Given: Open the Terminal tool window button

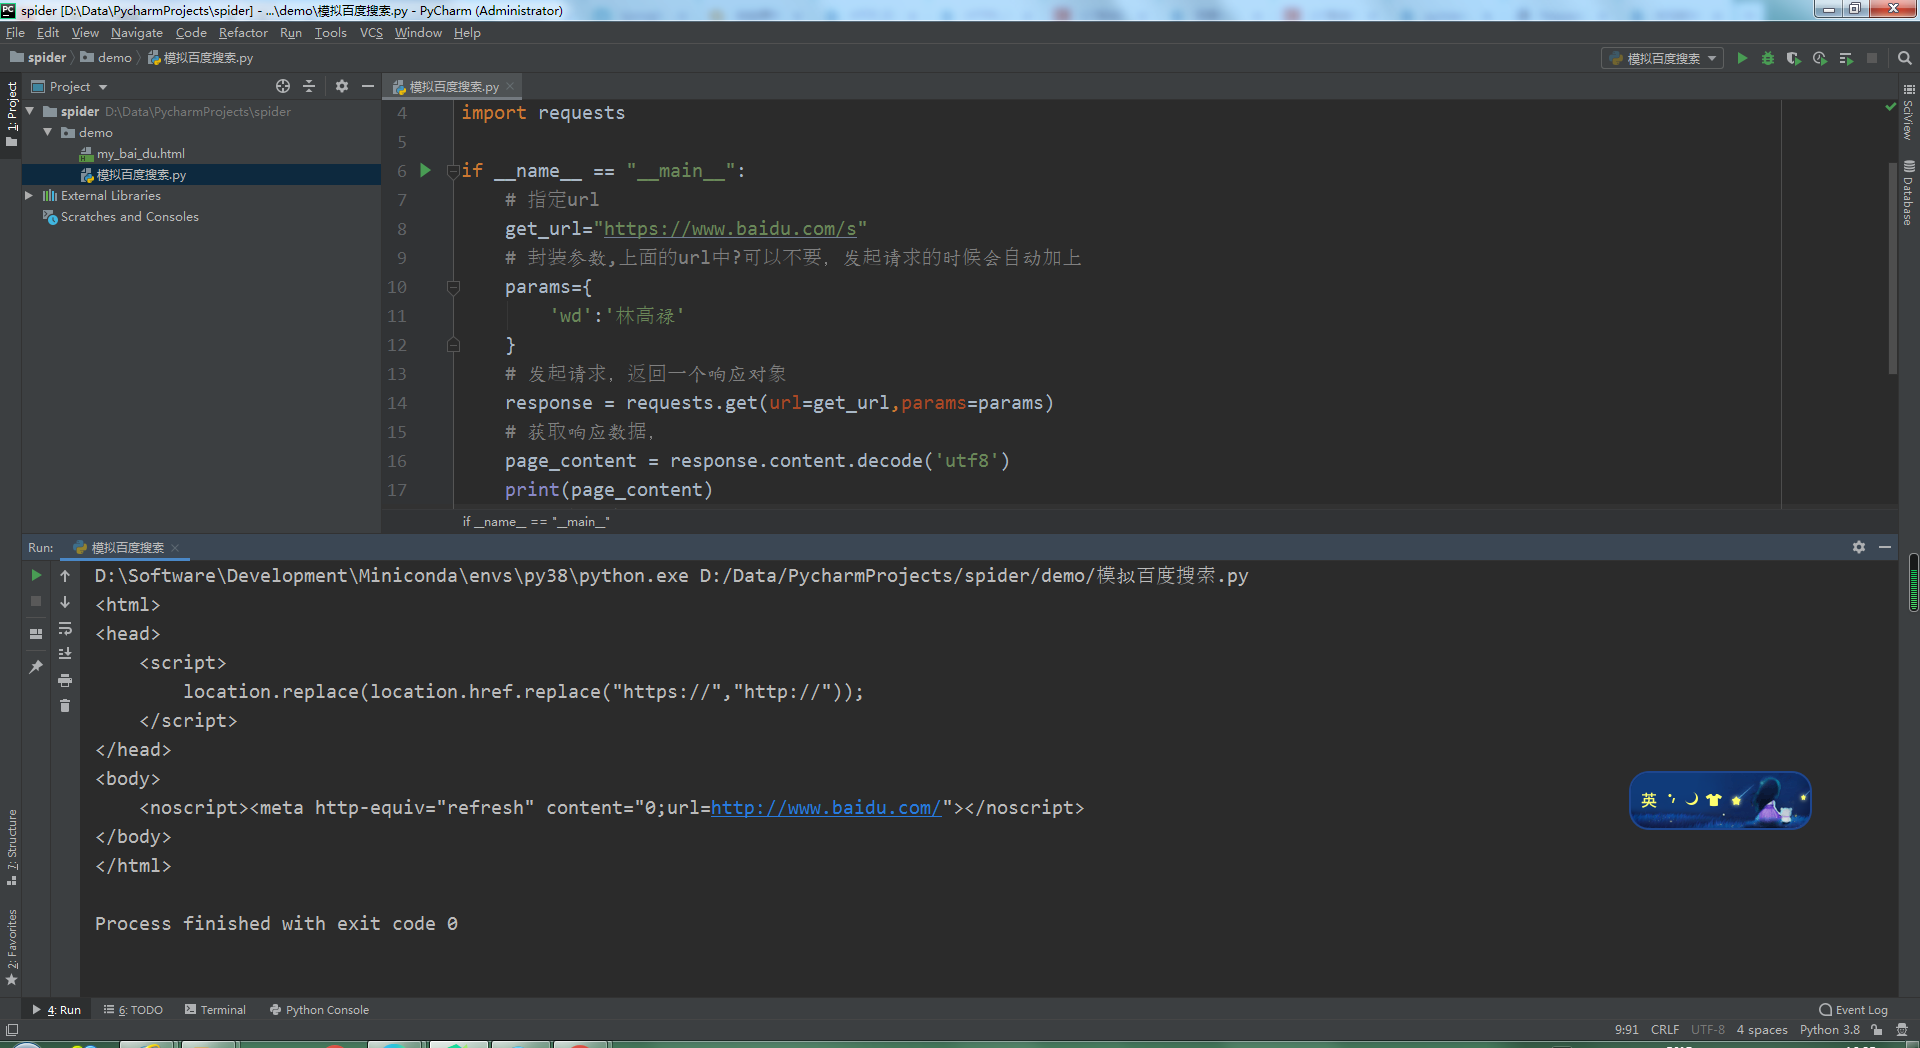Looking at the screenshot, I should pyautogui.click(x=215, y=1010).
